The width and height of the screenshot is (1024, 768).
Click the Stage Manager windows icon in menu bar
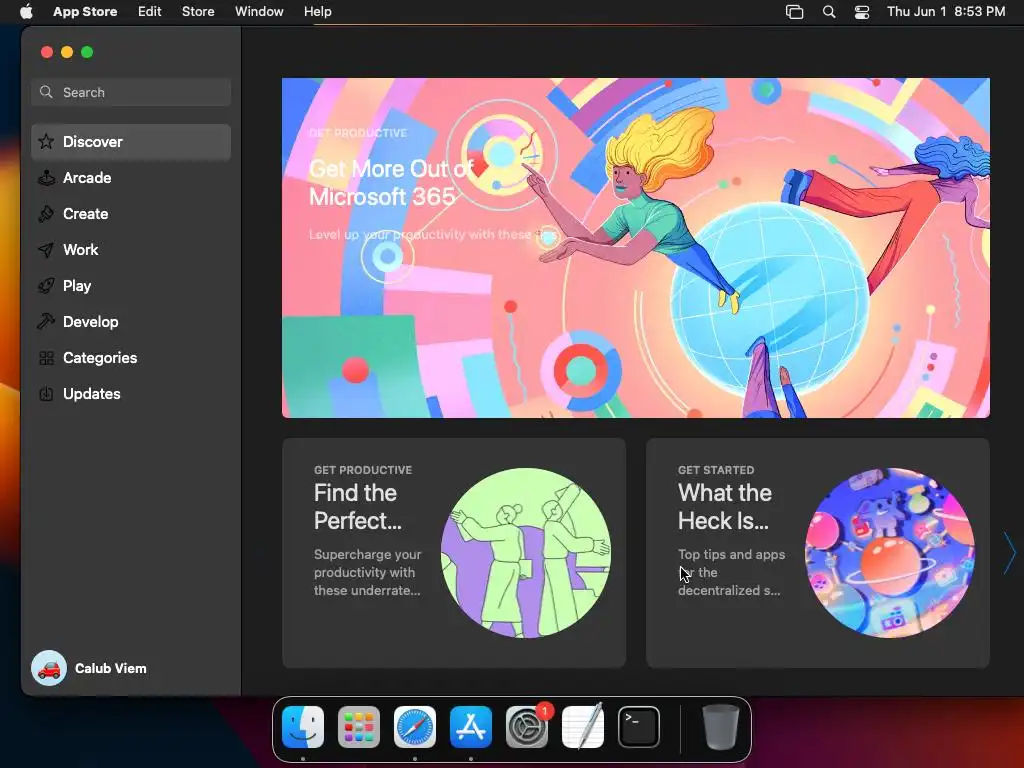(794, 12)
